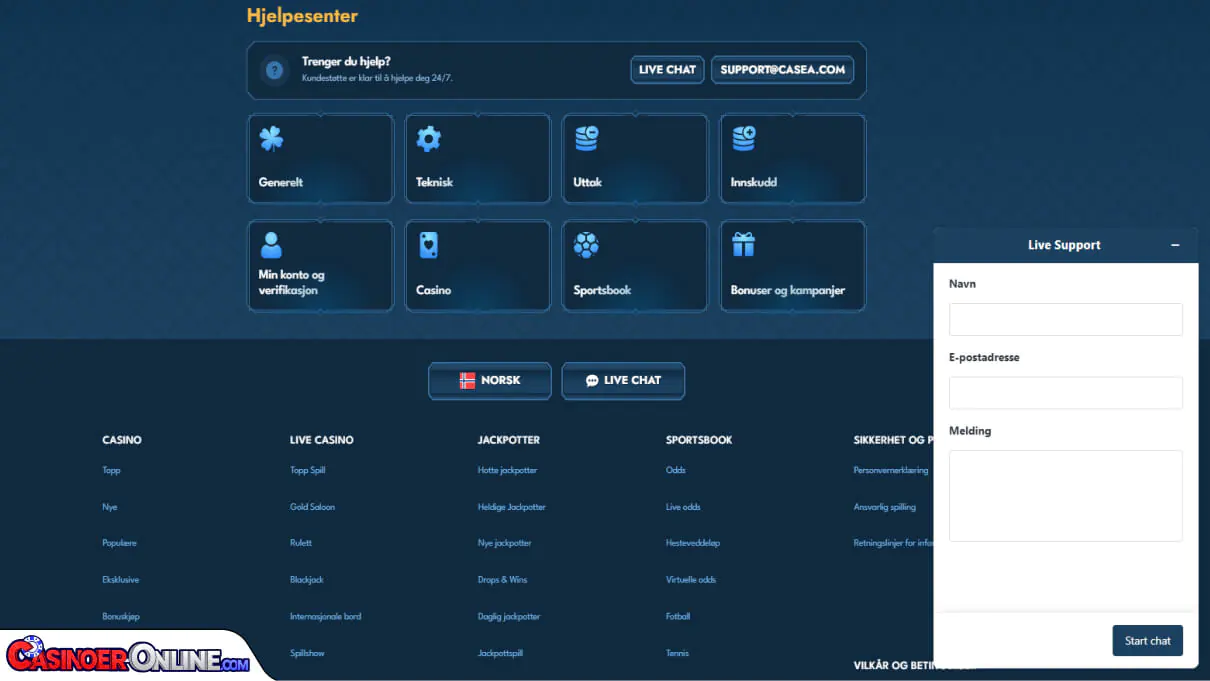1210x681 pixels.
Task: Open the Generelt help category with clover icon
Action: pos(320,158)
